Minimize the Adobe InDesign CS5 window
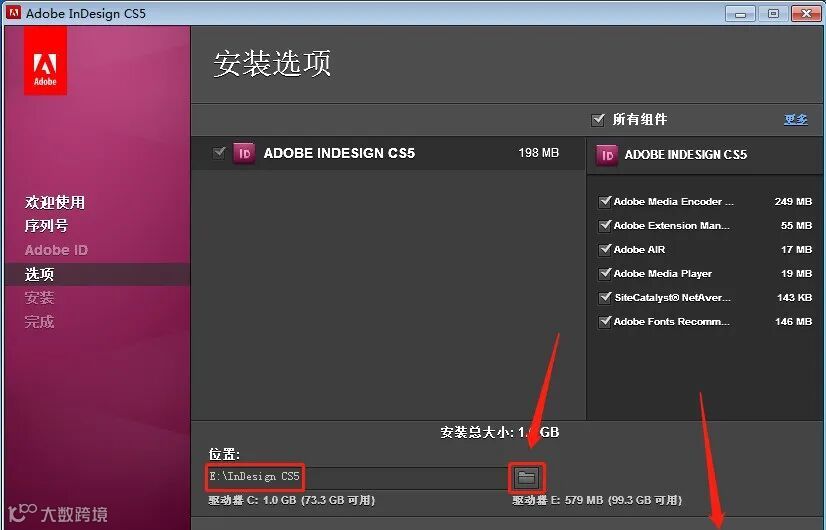Image resolution: width=826 pixels, height=530 pixels. [x=740, y=14]
